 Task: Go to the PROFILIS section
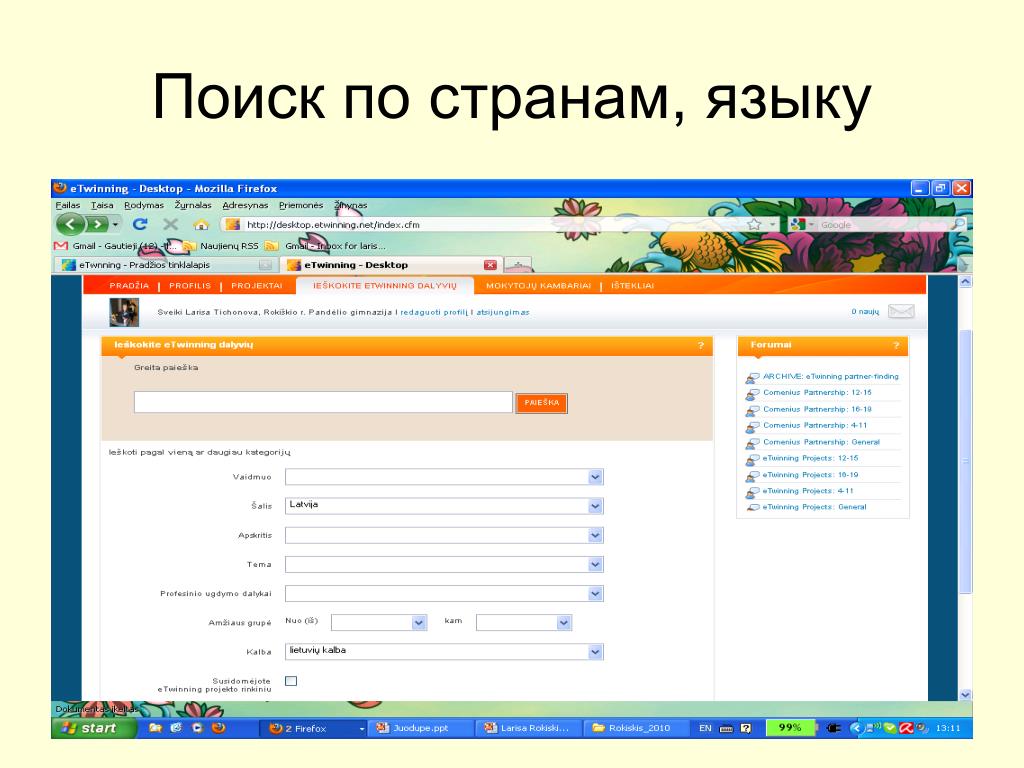coord(190,285)
